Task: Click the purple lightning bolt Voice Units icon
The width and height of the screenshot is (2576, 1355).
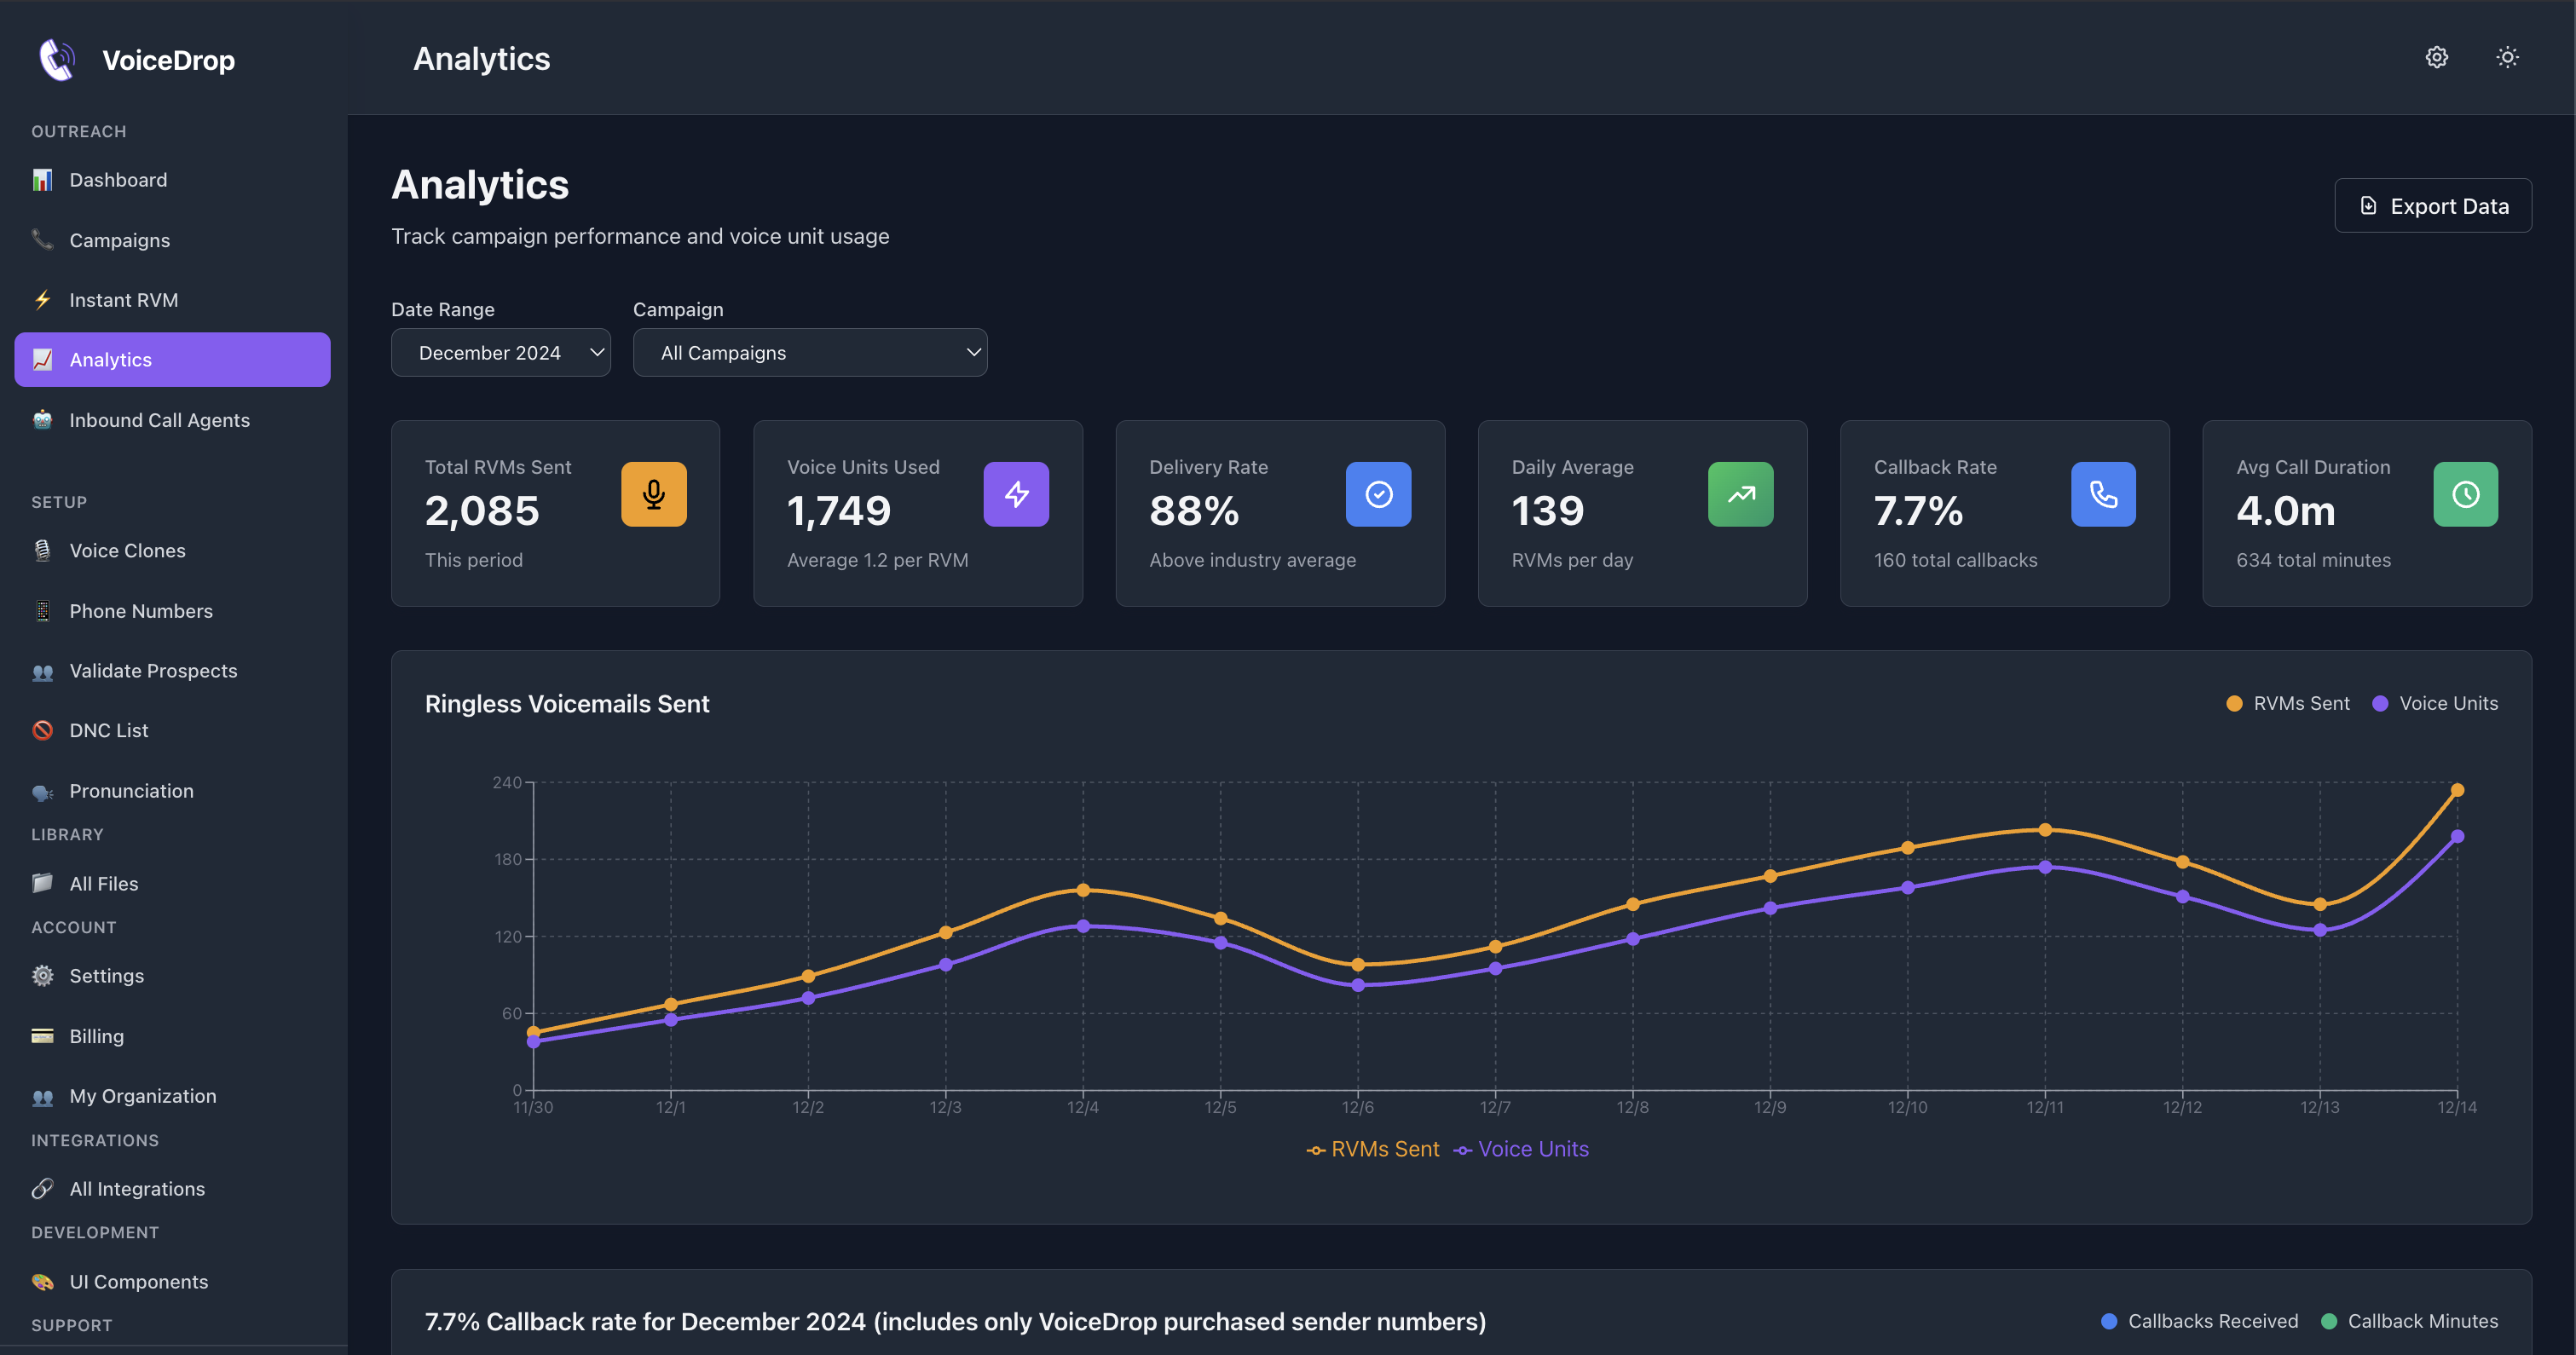Action: tap(1016, 494)
